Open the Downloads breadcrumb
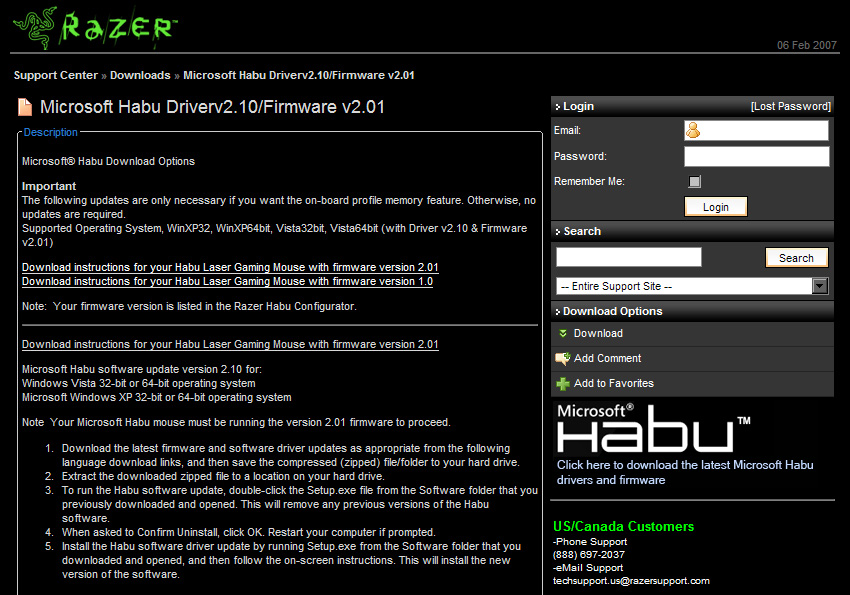850x595 pixels. [140, 75]
